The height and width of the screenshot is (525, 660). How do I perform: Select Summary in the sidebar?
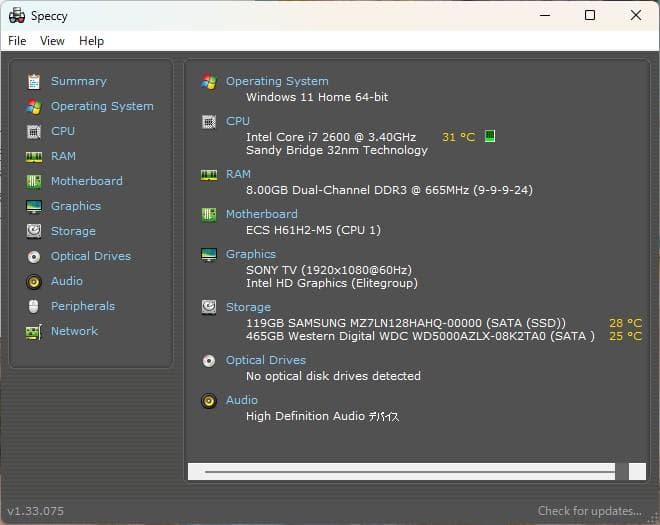[79, 81]
